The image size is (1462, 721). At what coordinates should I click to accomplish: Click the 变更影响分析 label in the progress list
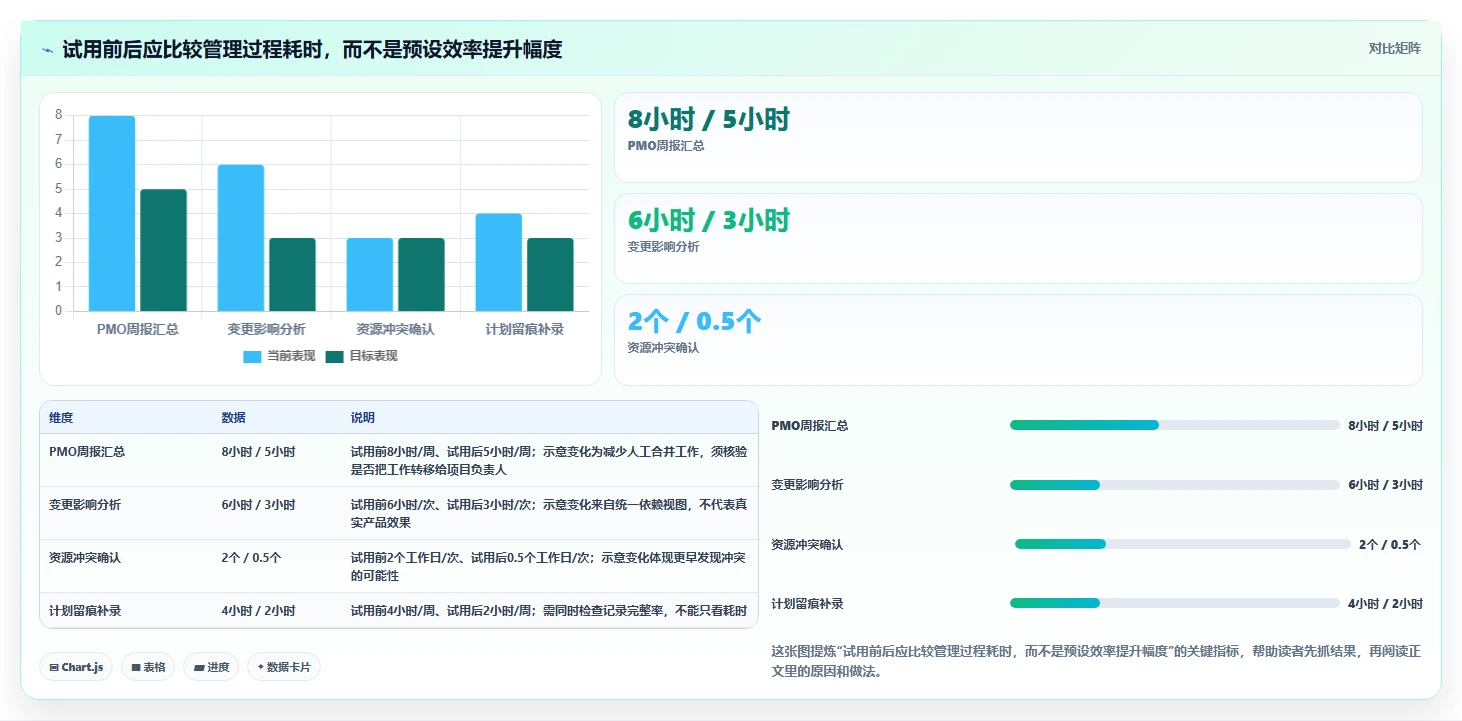tap(808, 485)
